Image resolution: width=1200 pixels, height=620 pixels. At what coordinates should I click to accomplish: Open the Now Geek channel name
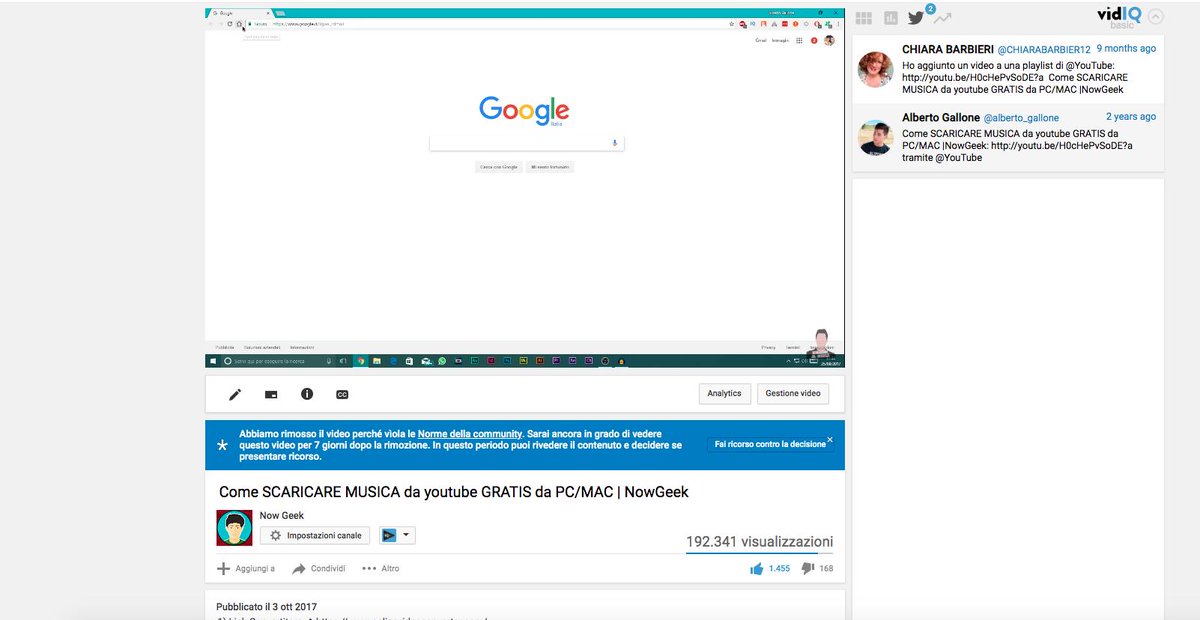click(x=282, y=515)
